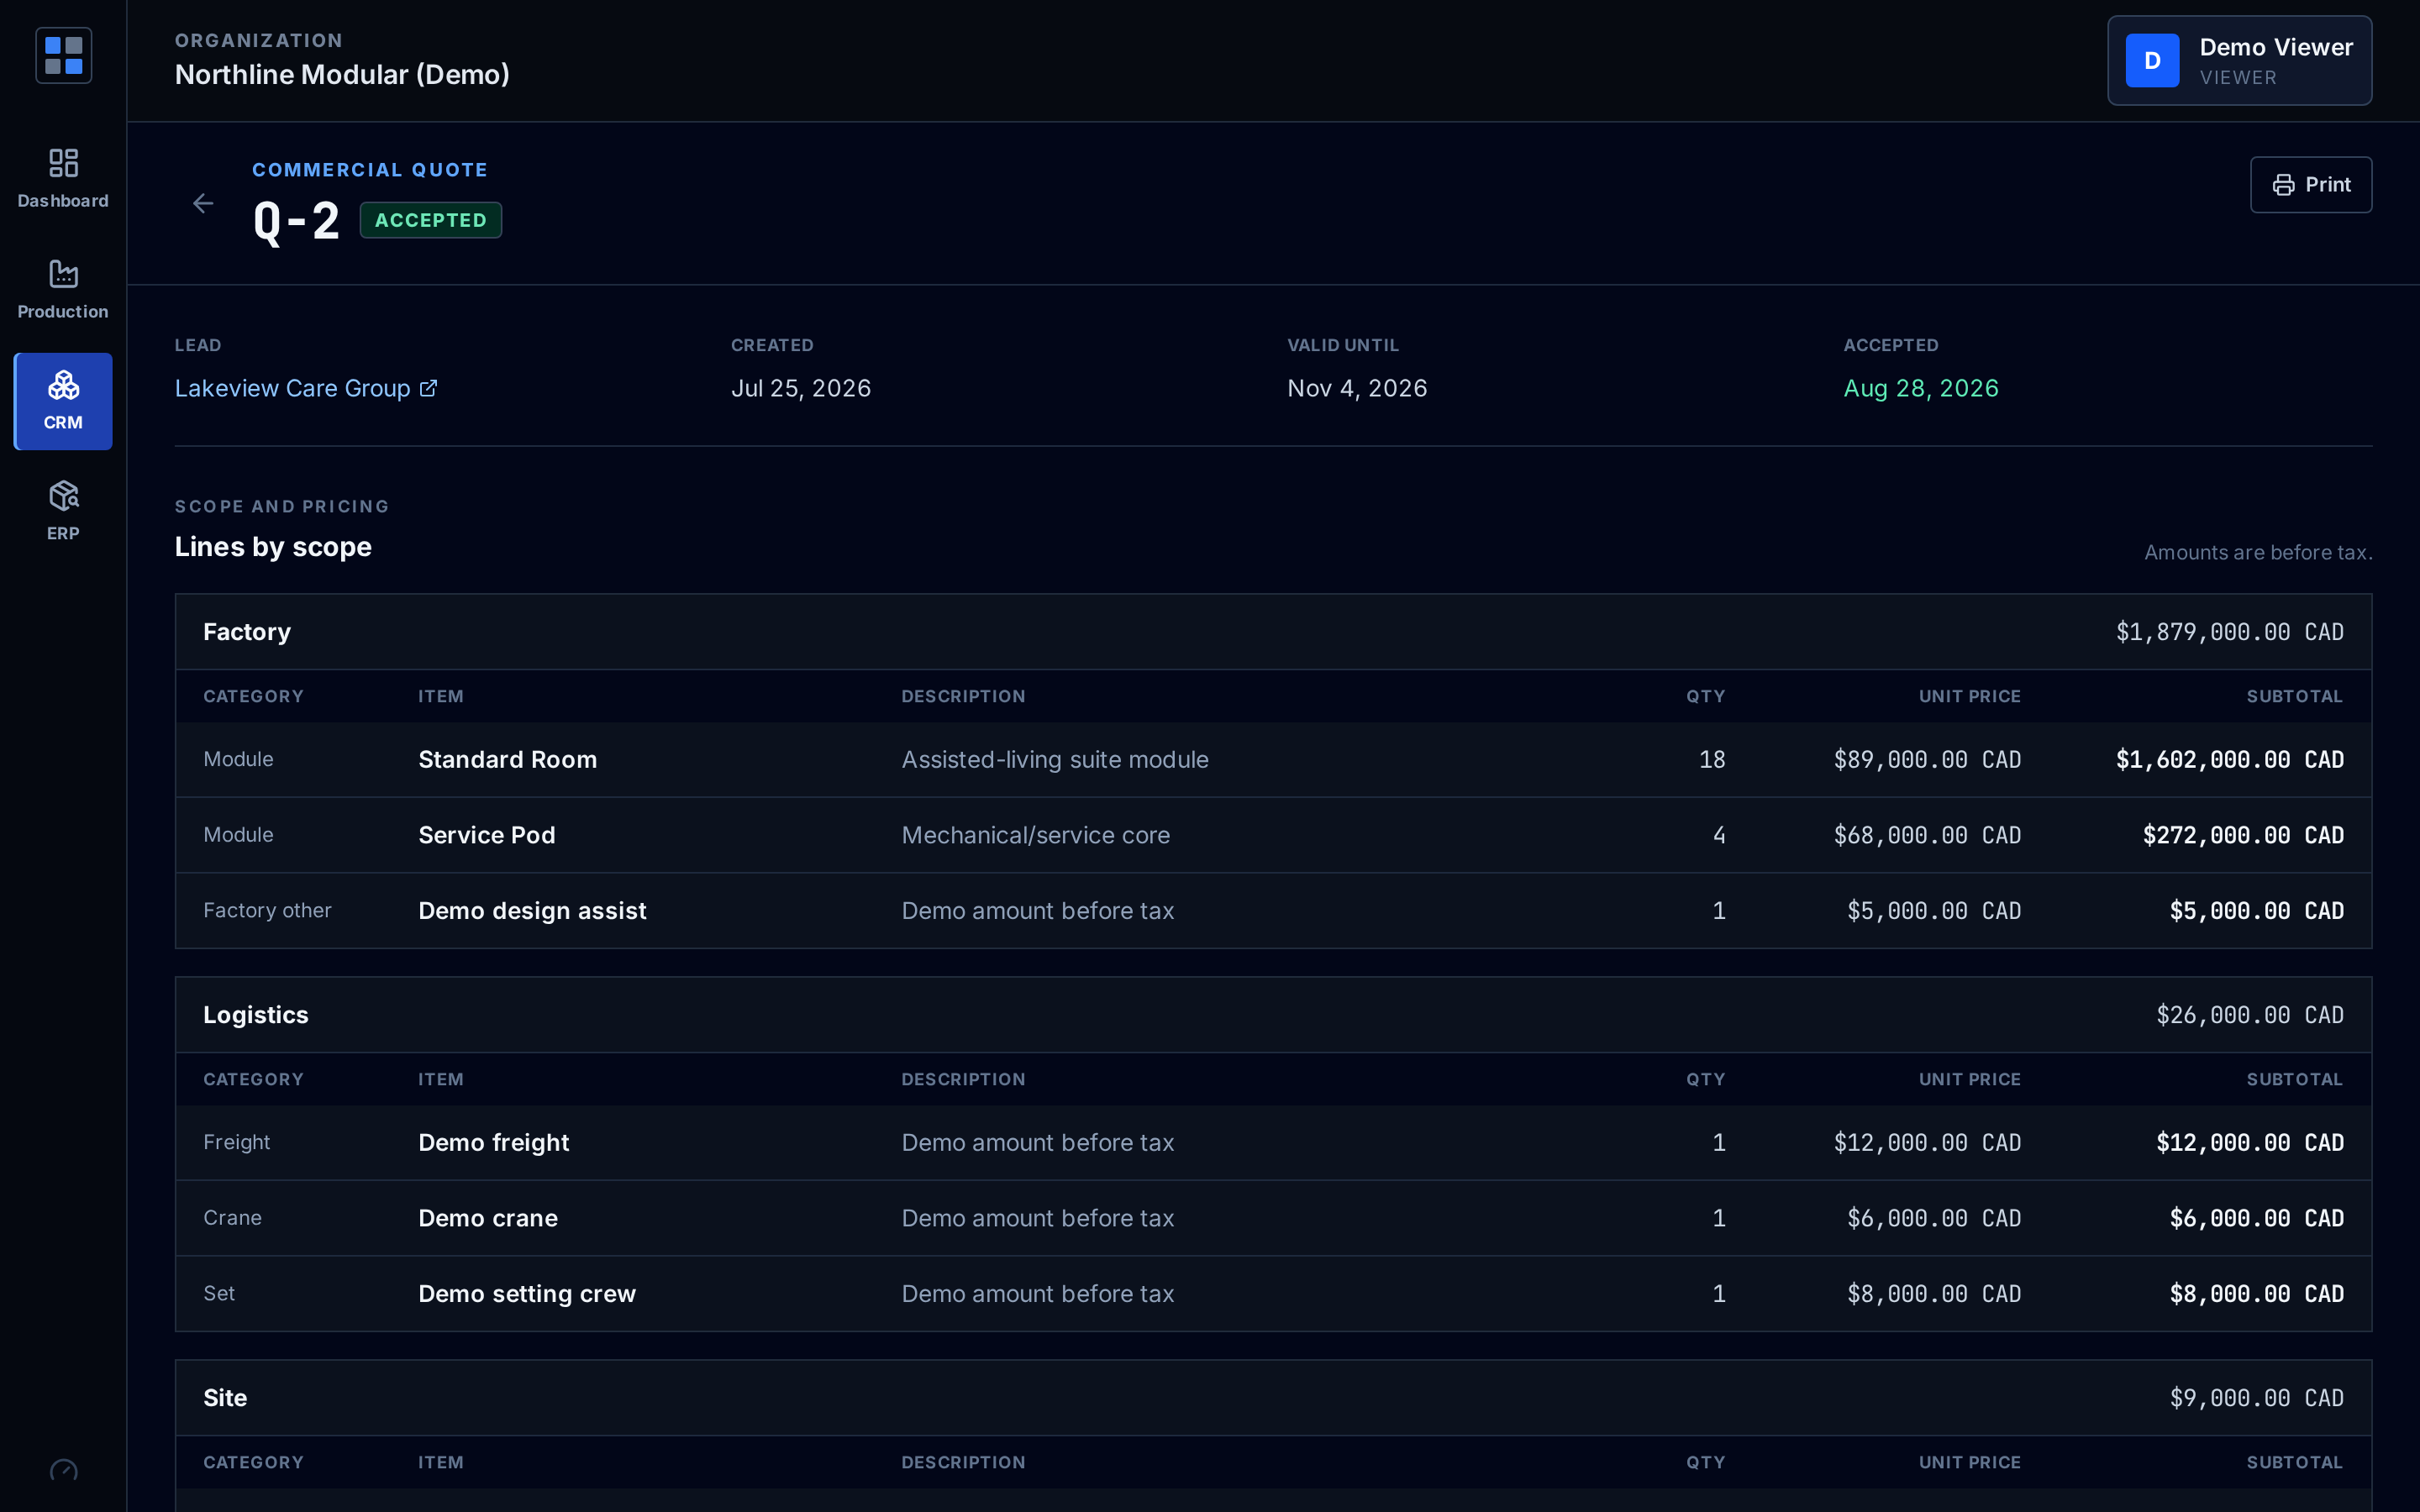Screen dimensions: 2420x1512
Task: Click Mechanical/service core description
Action: point(1035,835)
